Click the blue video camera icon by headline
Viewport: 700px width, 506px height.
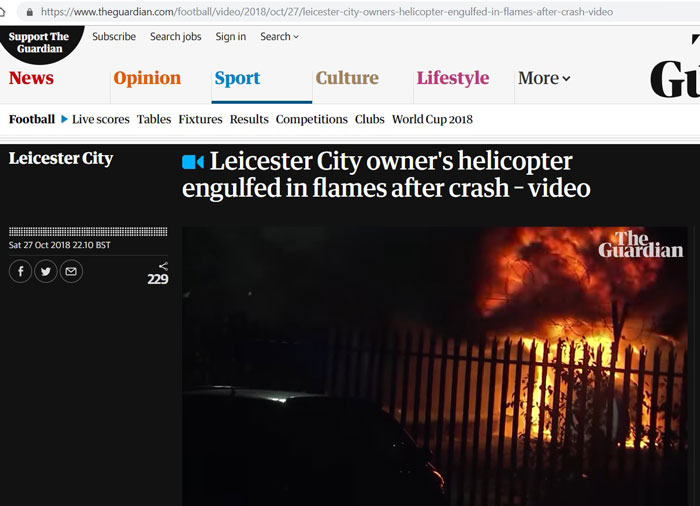[x=193, y=162]
